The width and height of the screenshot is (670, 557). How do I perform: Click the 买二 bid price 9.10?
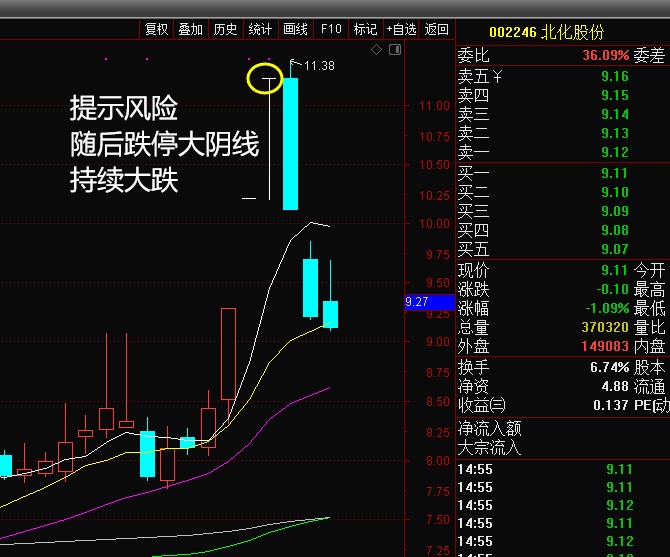[x=615, y=192]
